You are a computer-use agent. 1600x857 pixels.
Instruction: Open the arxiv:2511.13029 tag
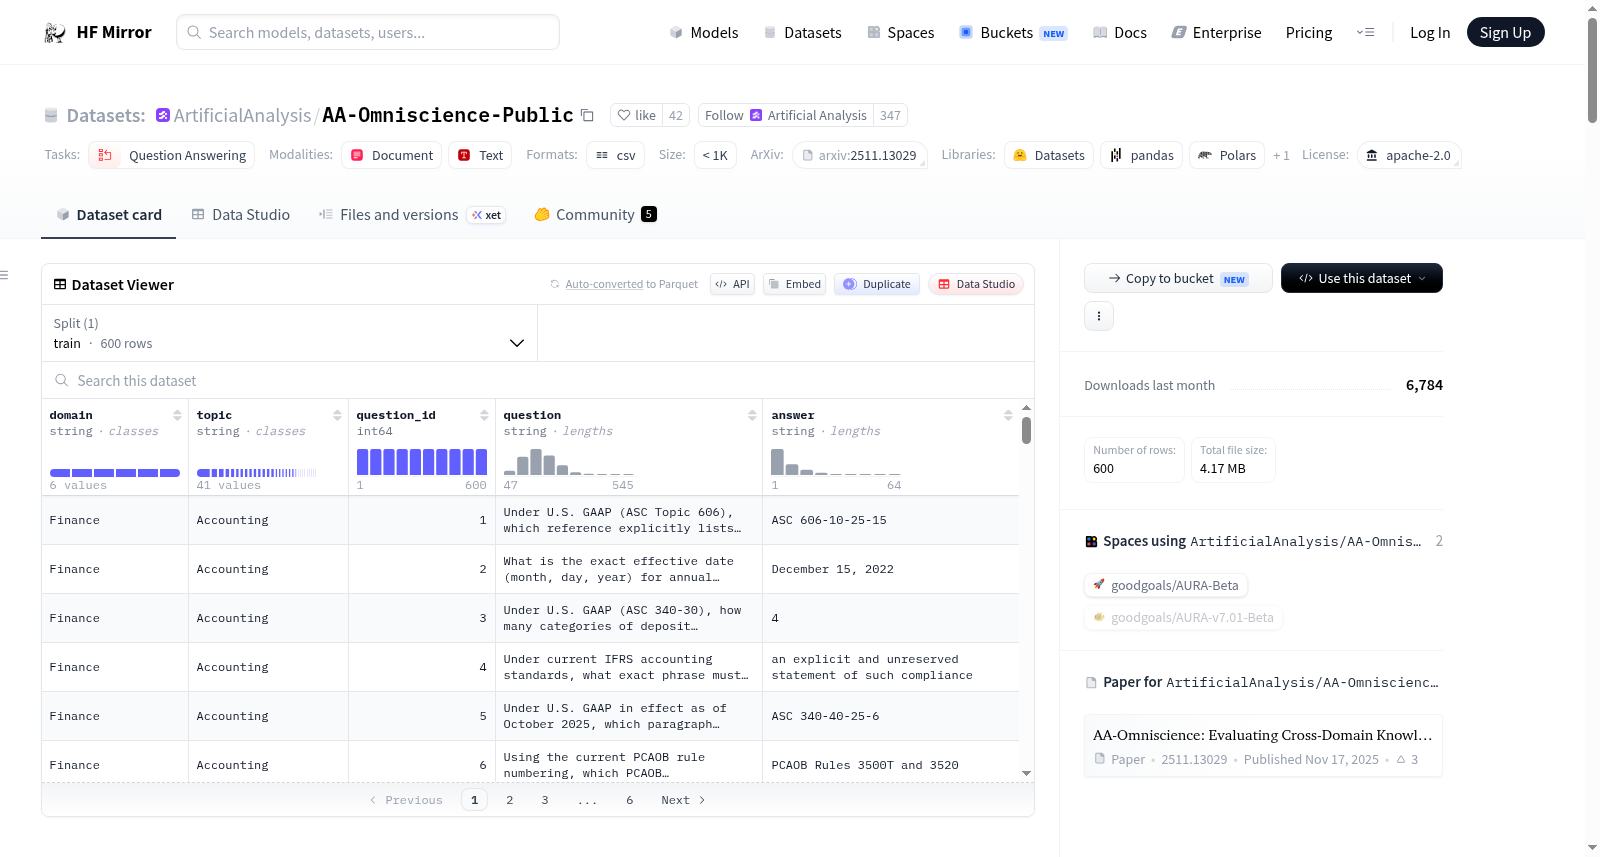[860, 155]
